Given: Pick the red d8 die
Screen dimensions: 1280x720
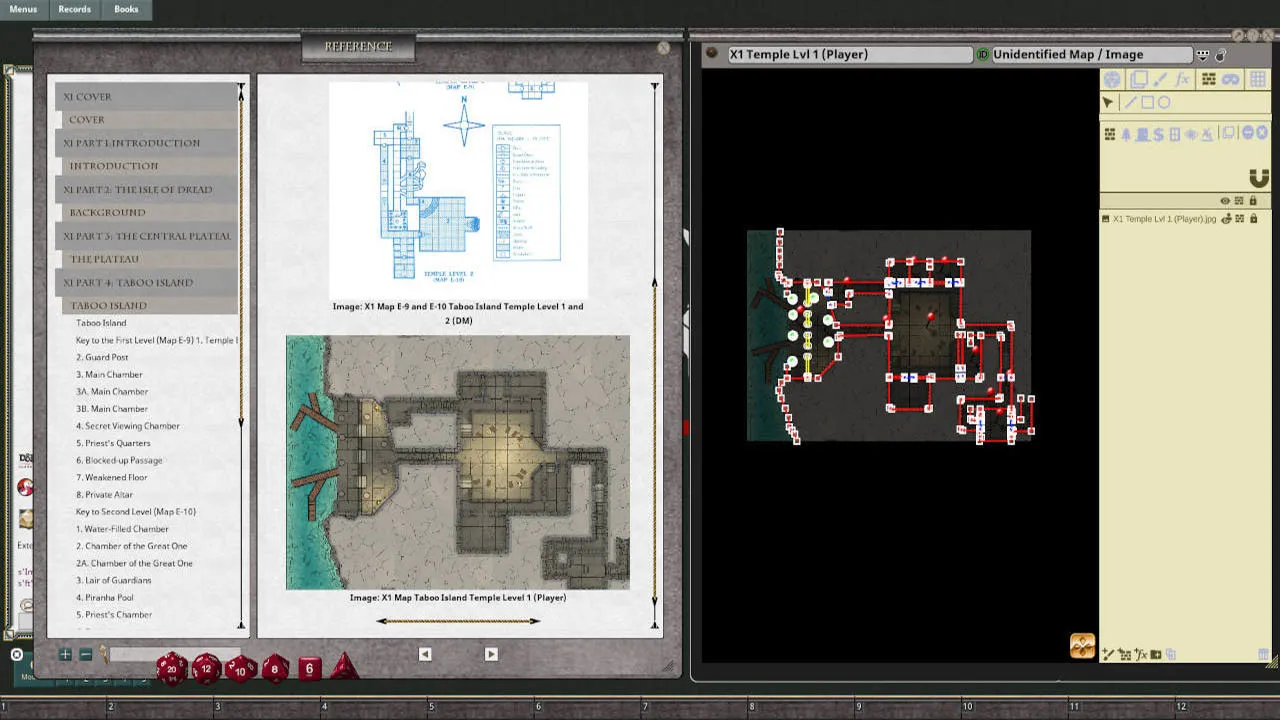Looking at the screenshot, I should (x=276, y=668).
